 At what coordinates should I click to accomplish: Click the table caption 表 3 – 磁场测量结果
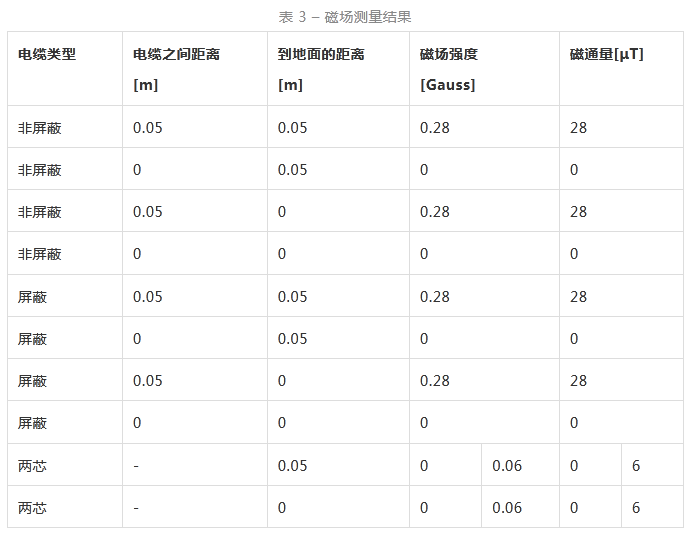(345, 16)
